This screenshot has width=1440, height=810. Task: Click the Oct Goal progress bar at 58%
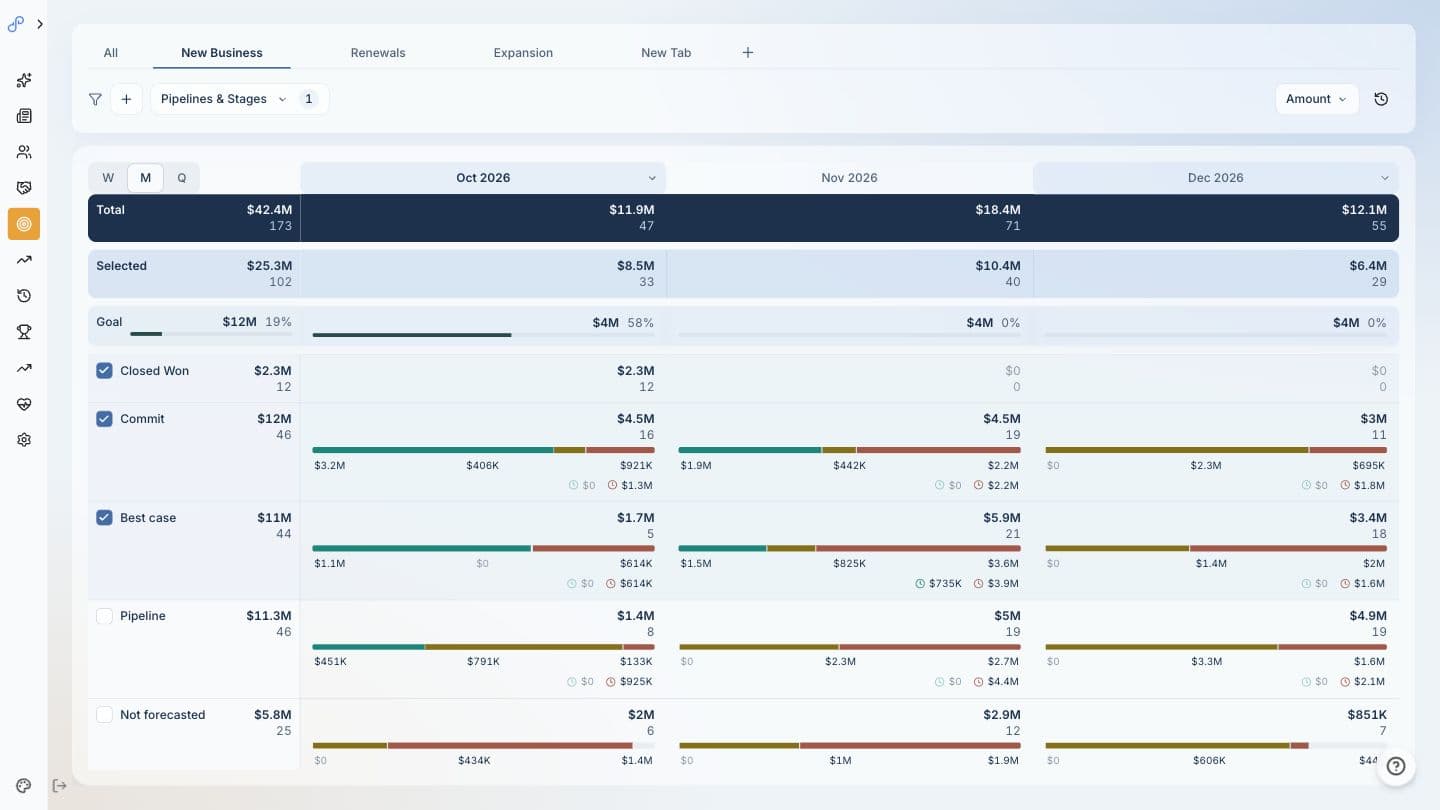(x=483, y=335)
